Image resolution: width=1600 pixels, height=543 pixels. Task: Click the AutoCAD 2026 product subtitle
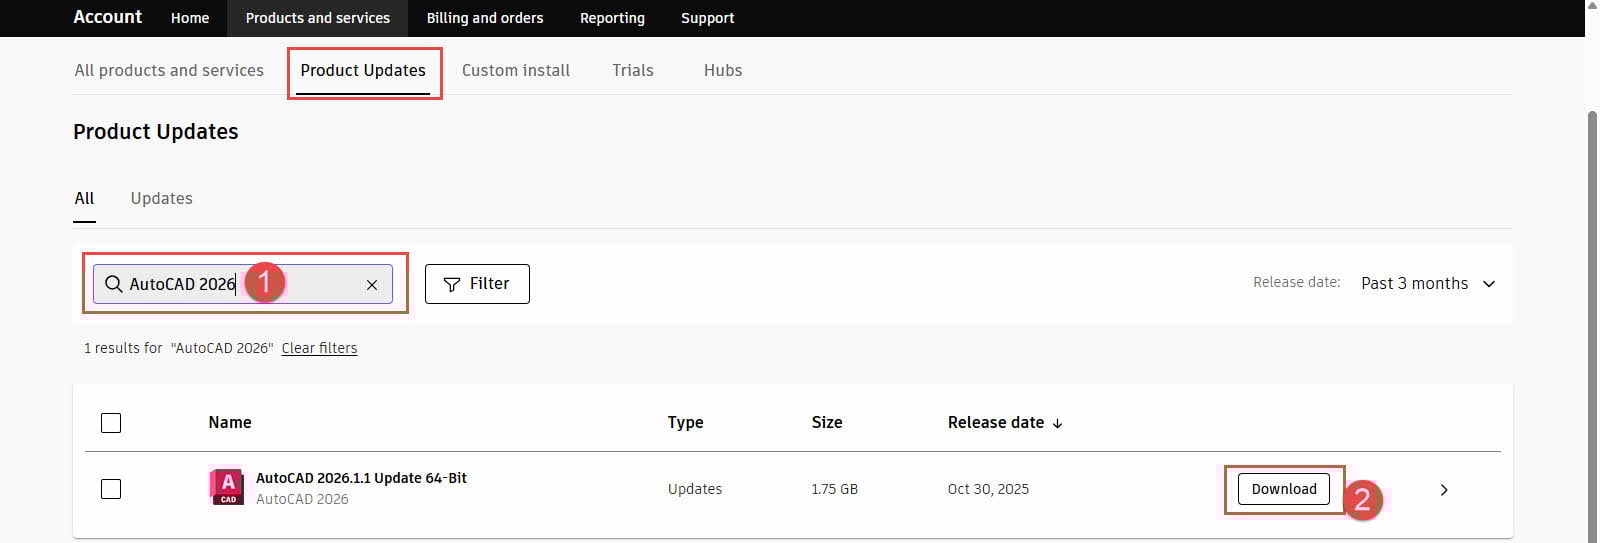pyautogui.click(x=302, y=499)
